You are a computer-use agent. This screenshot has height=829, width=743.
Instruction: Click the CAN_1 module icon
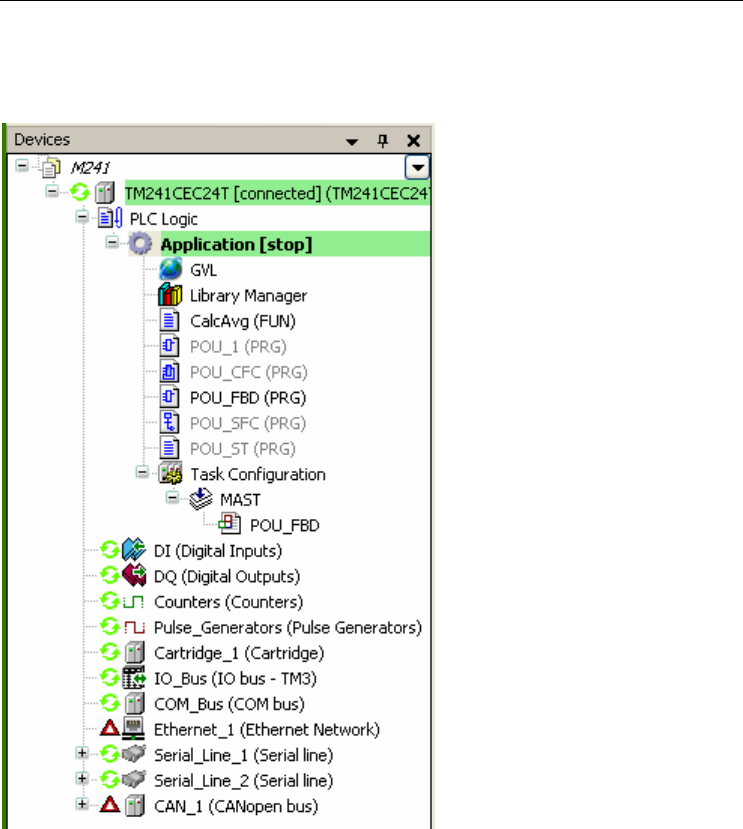135,806
